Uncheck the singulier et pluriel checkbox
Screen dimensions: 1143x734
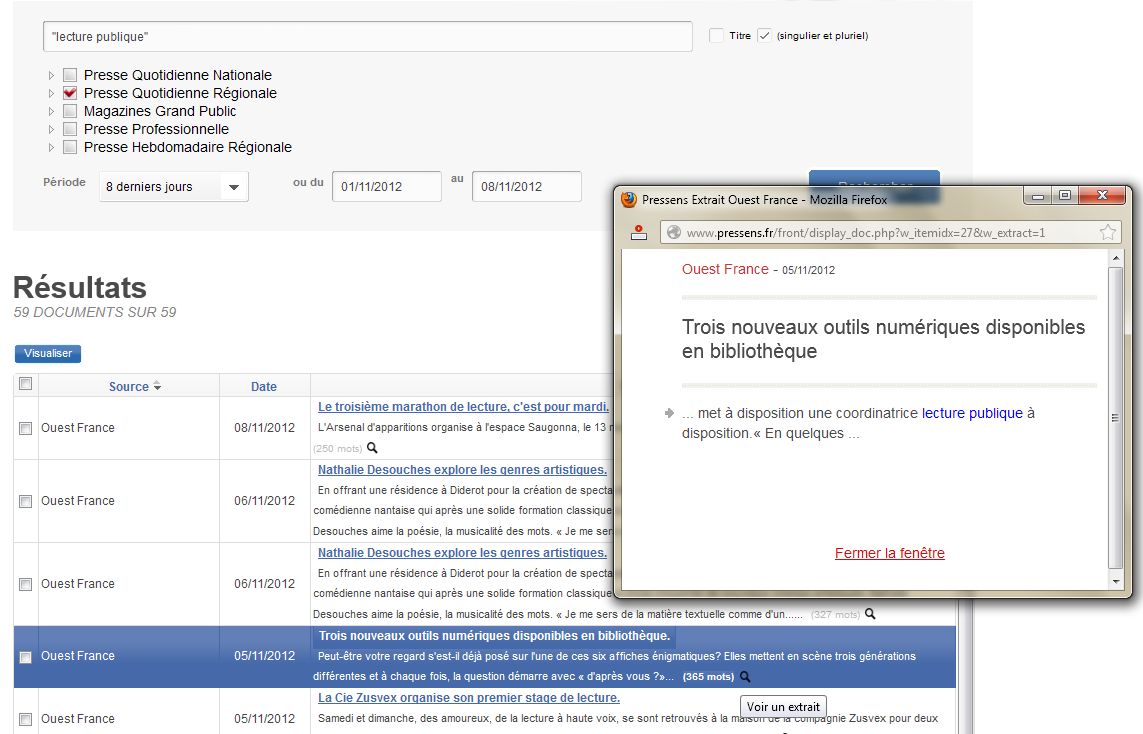click(x=765, y=35)
